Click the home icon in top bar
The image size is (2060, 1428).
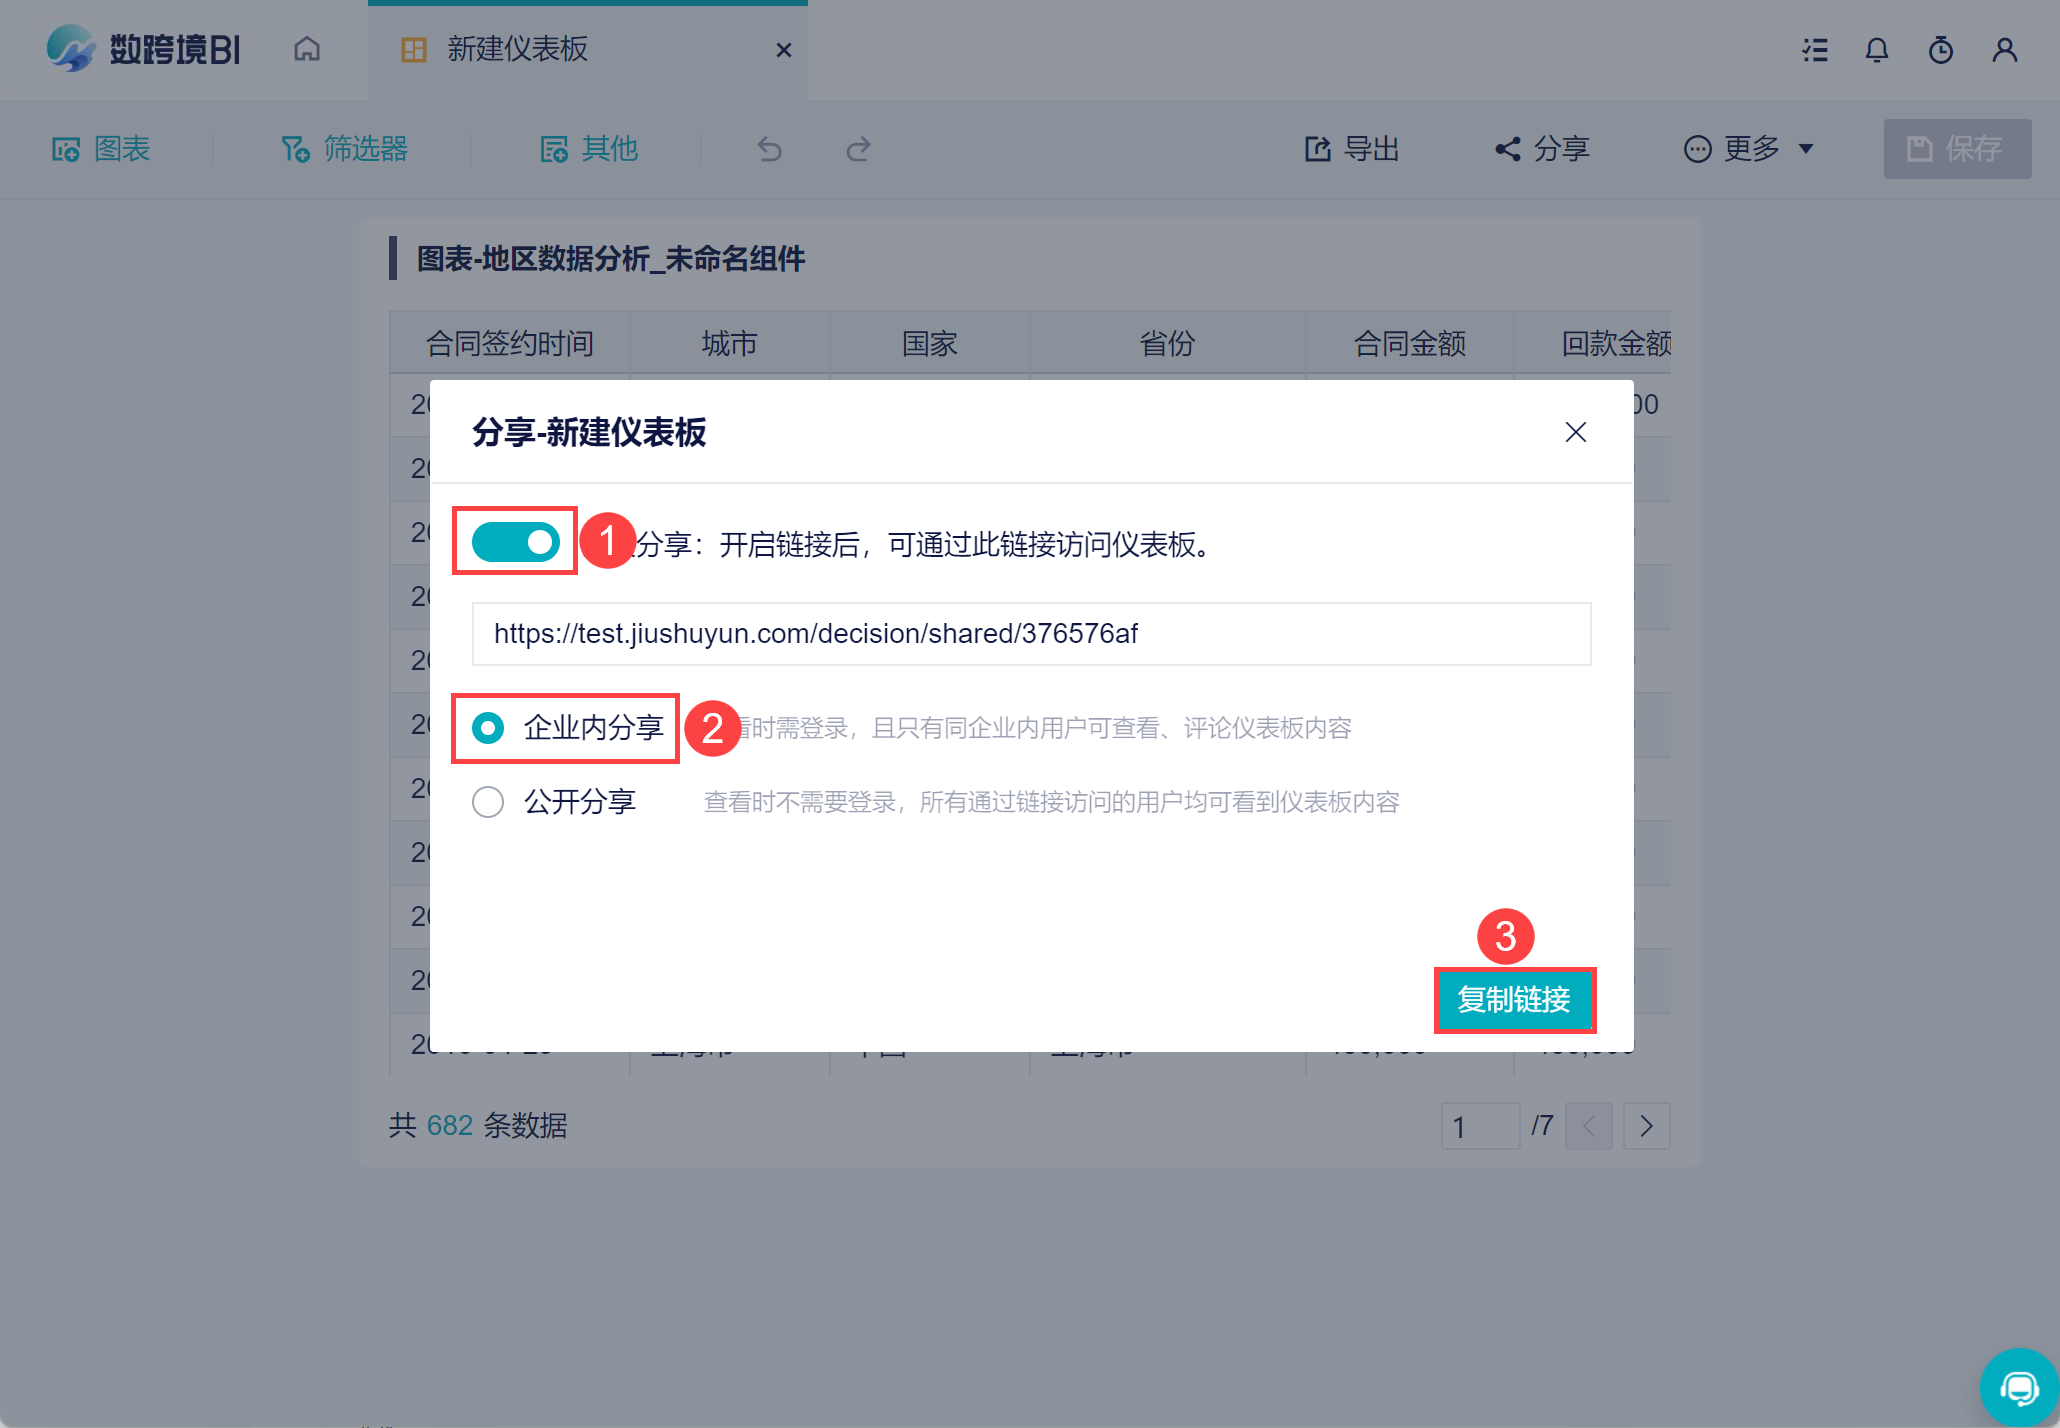click(x=307, y=49)
